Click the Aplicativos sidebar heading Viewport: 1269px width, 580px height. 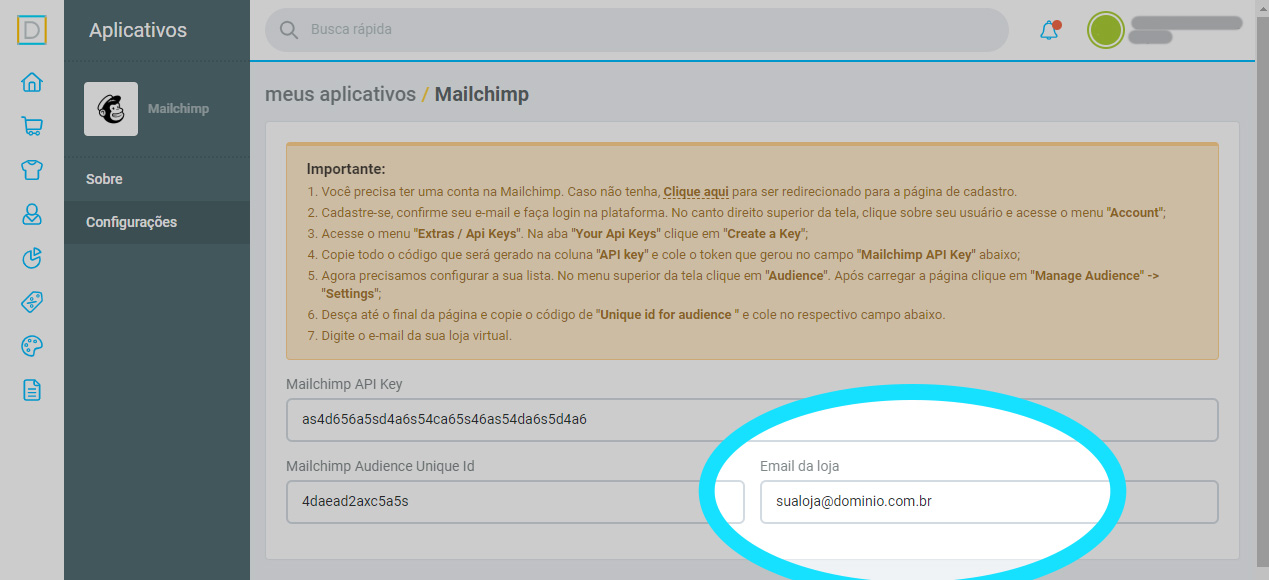point(138,30)
